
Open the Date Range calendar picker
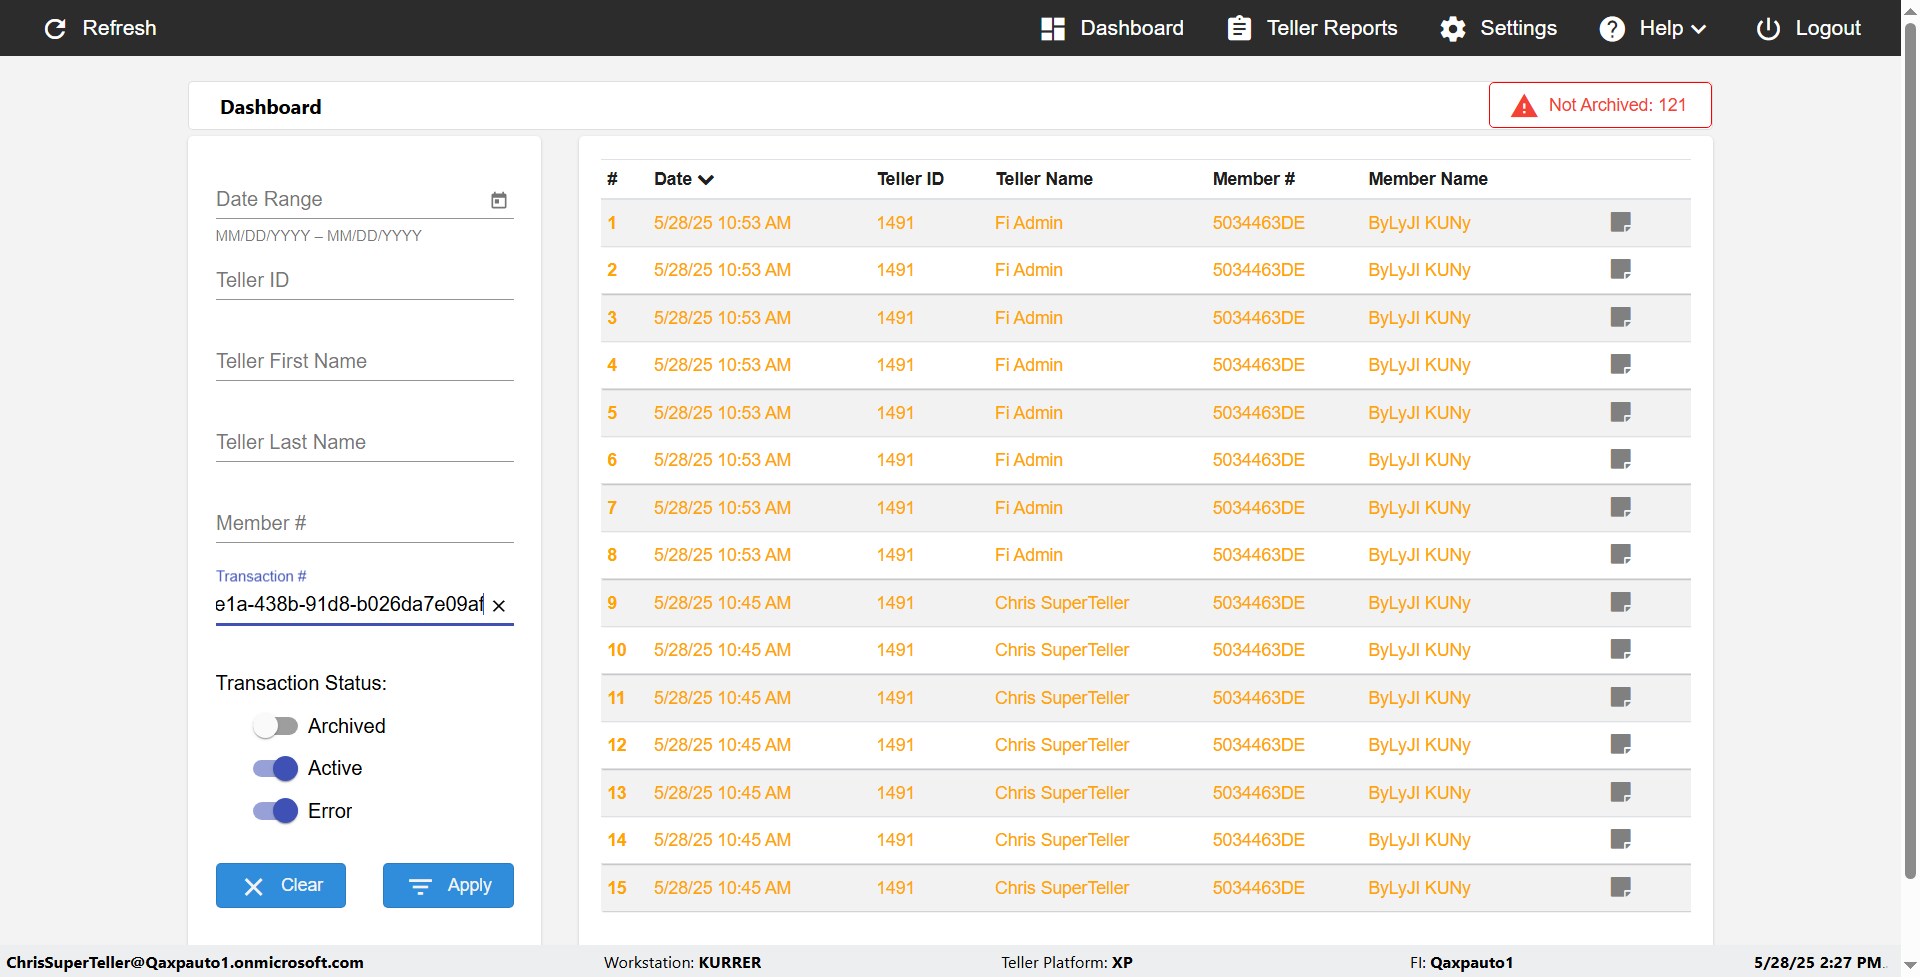[x=499, y=200]
